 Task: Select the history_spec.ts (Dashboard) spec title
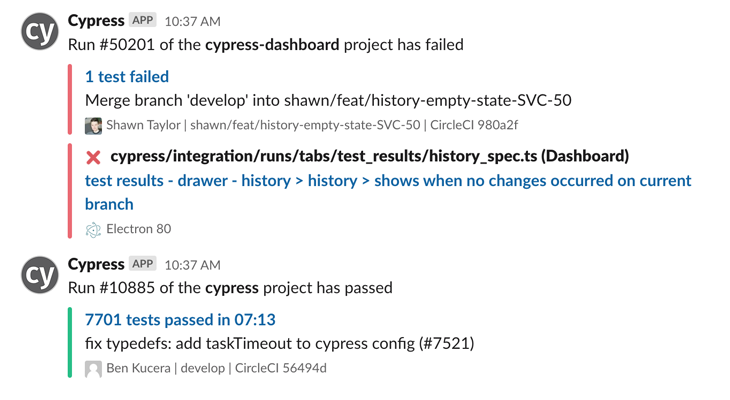click(369, 156)
